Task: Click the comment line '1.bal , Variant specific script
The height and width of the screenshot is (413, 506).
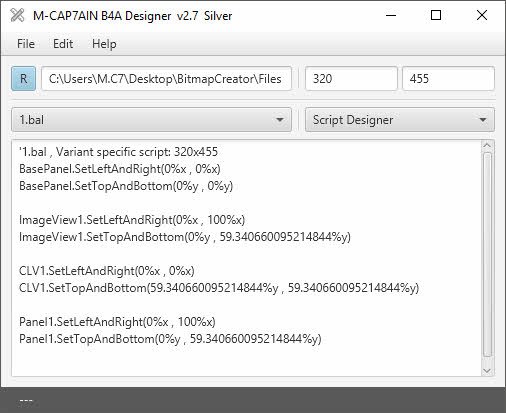Action: pos(118,152)
